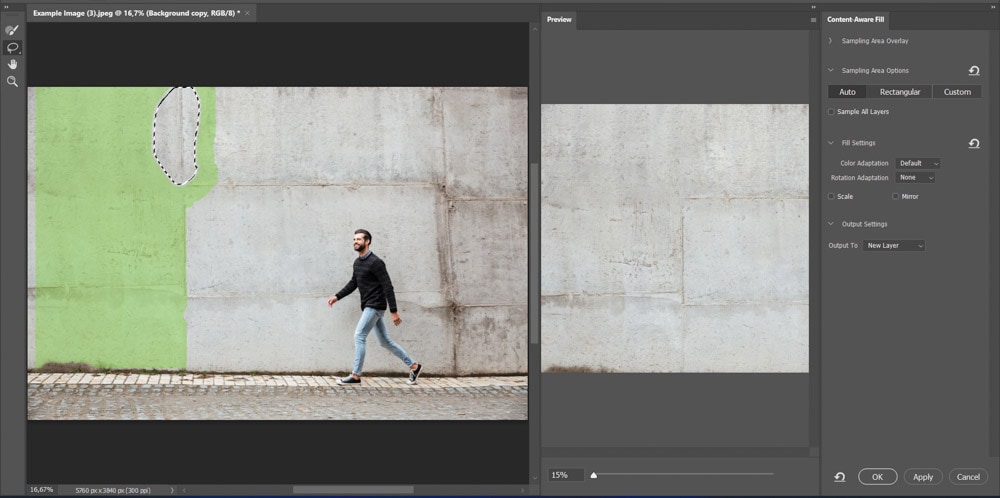Image resolution: width=1000 pixels, height=498 pixels.
Task: Select the Content-Aware Fill panel tab
Action: (855, 20)
